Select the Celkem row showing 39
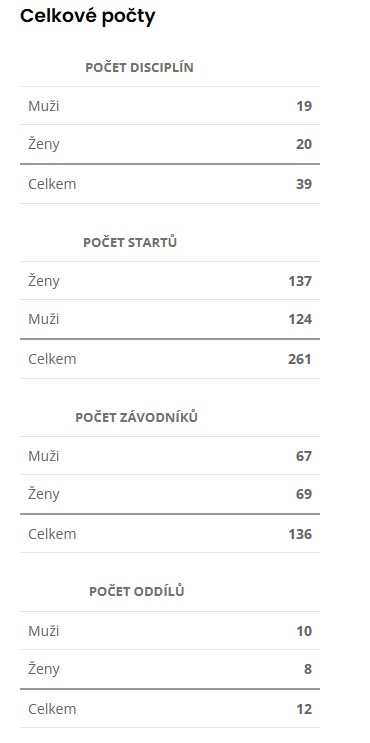The width and height of the screenshot is (370, 743). tap(170, 184)
